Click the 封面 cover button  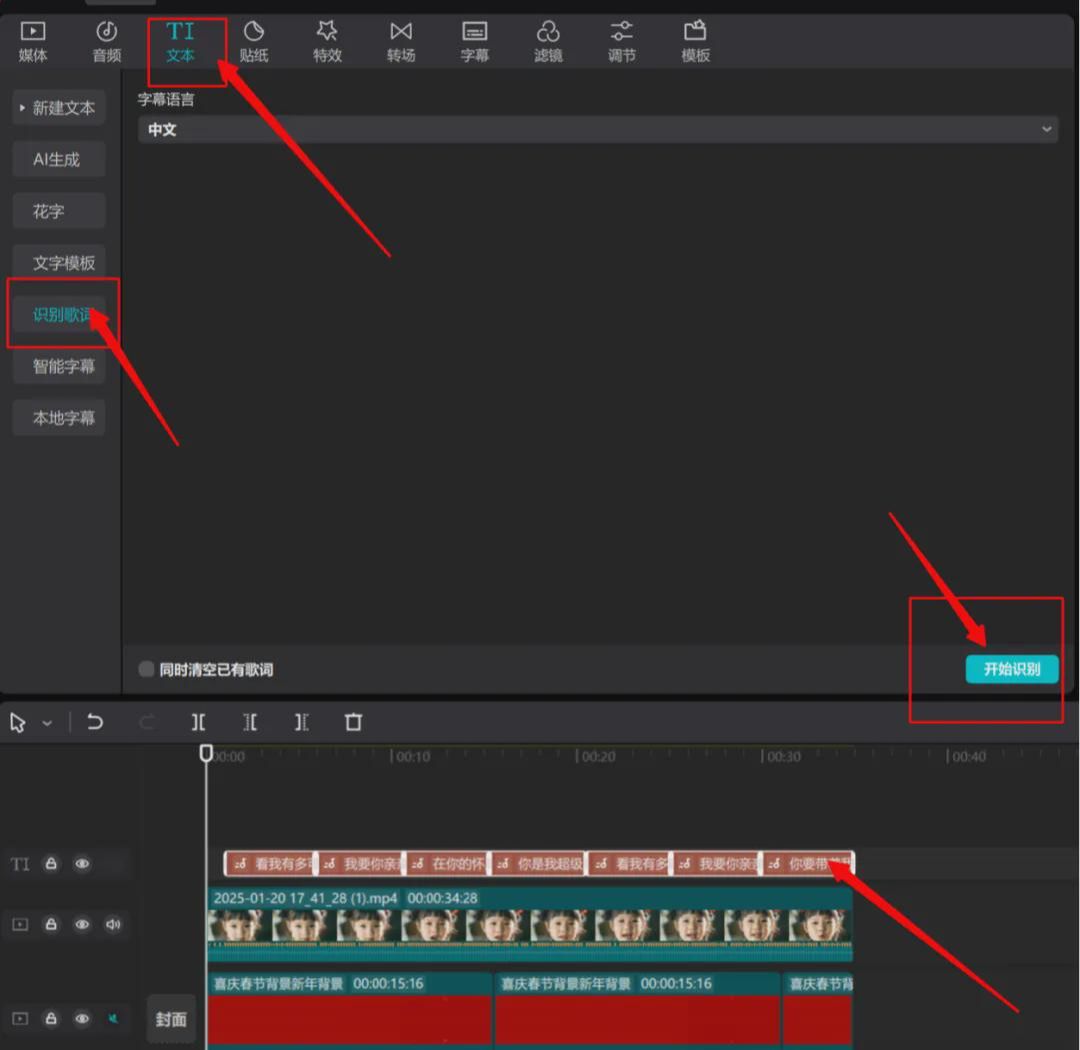coord(171,1019)
